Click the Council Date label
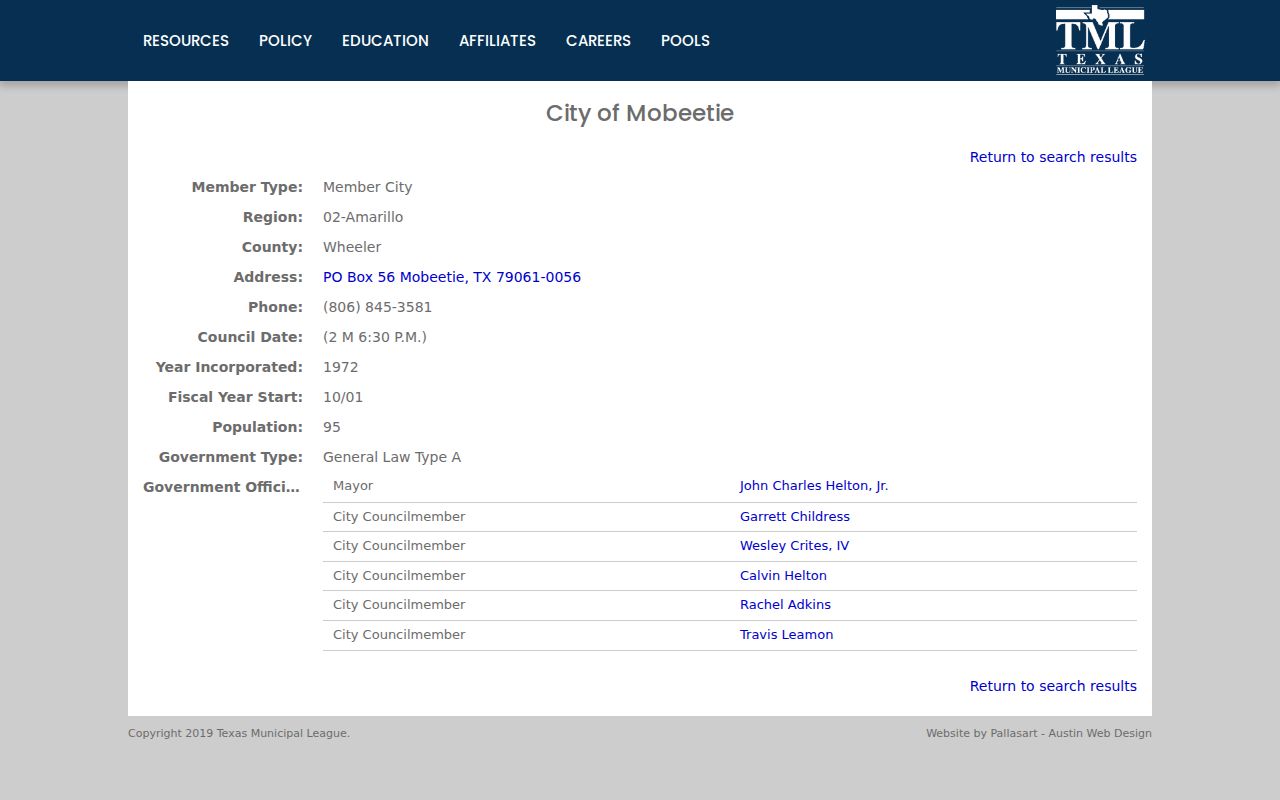Screen dimensions: 1280x800 coord(250,337)
